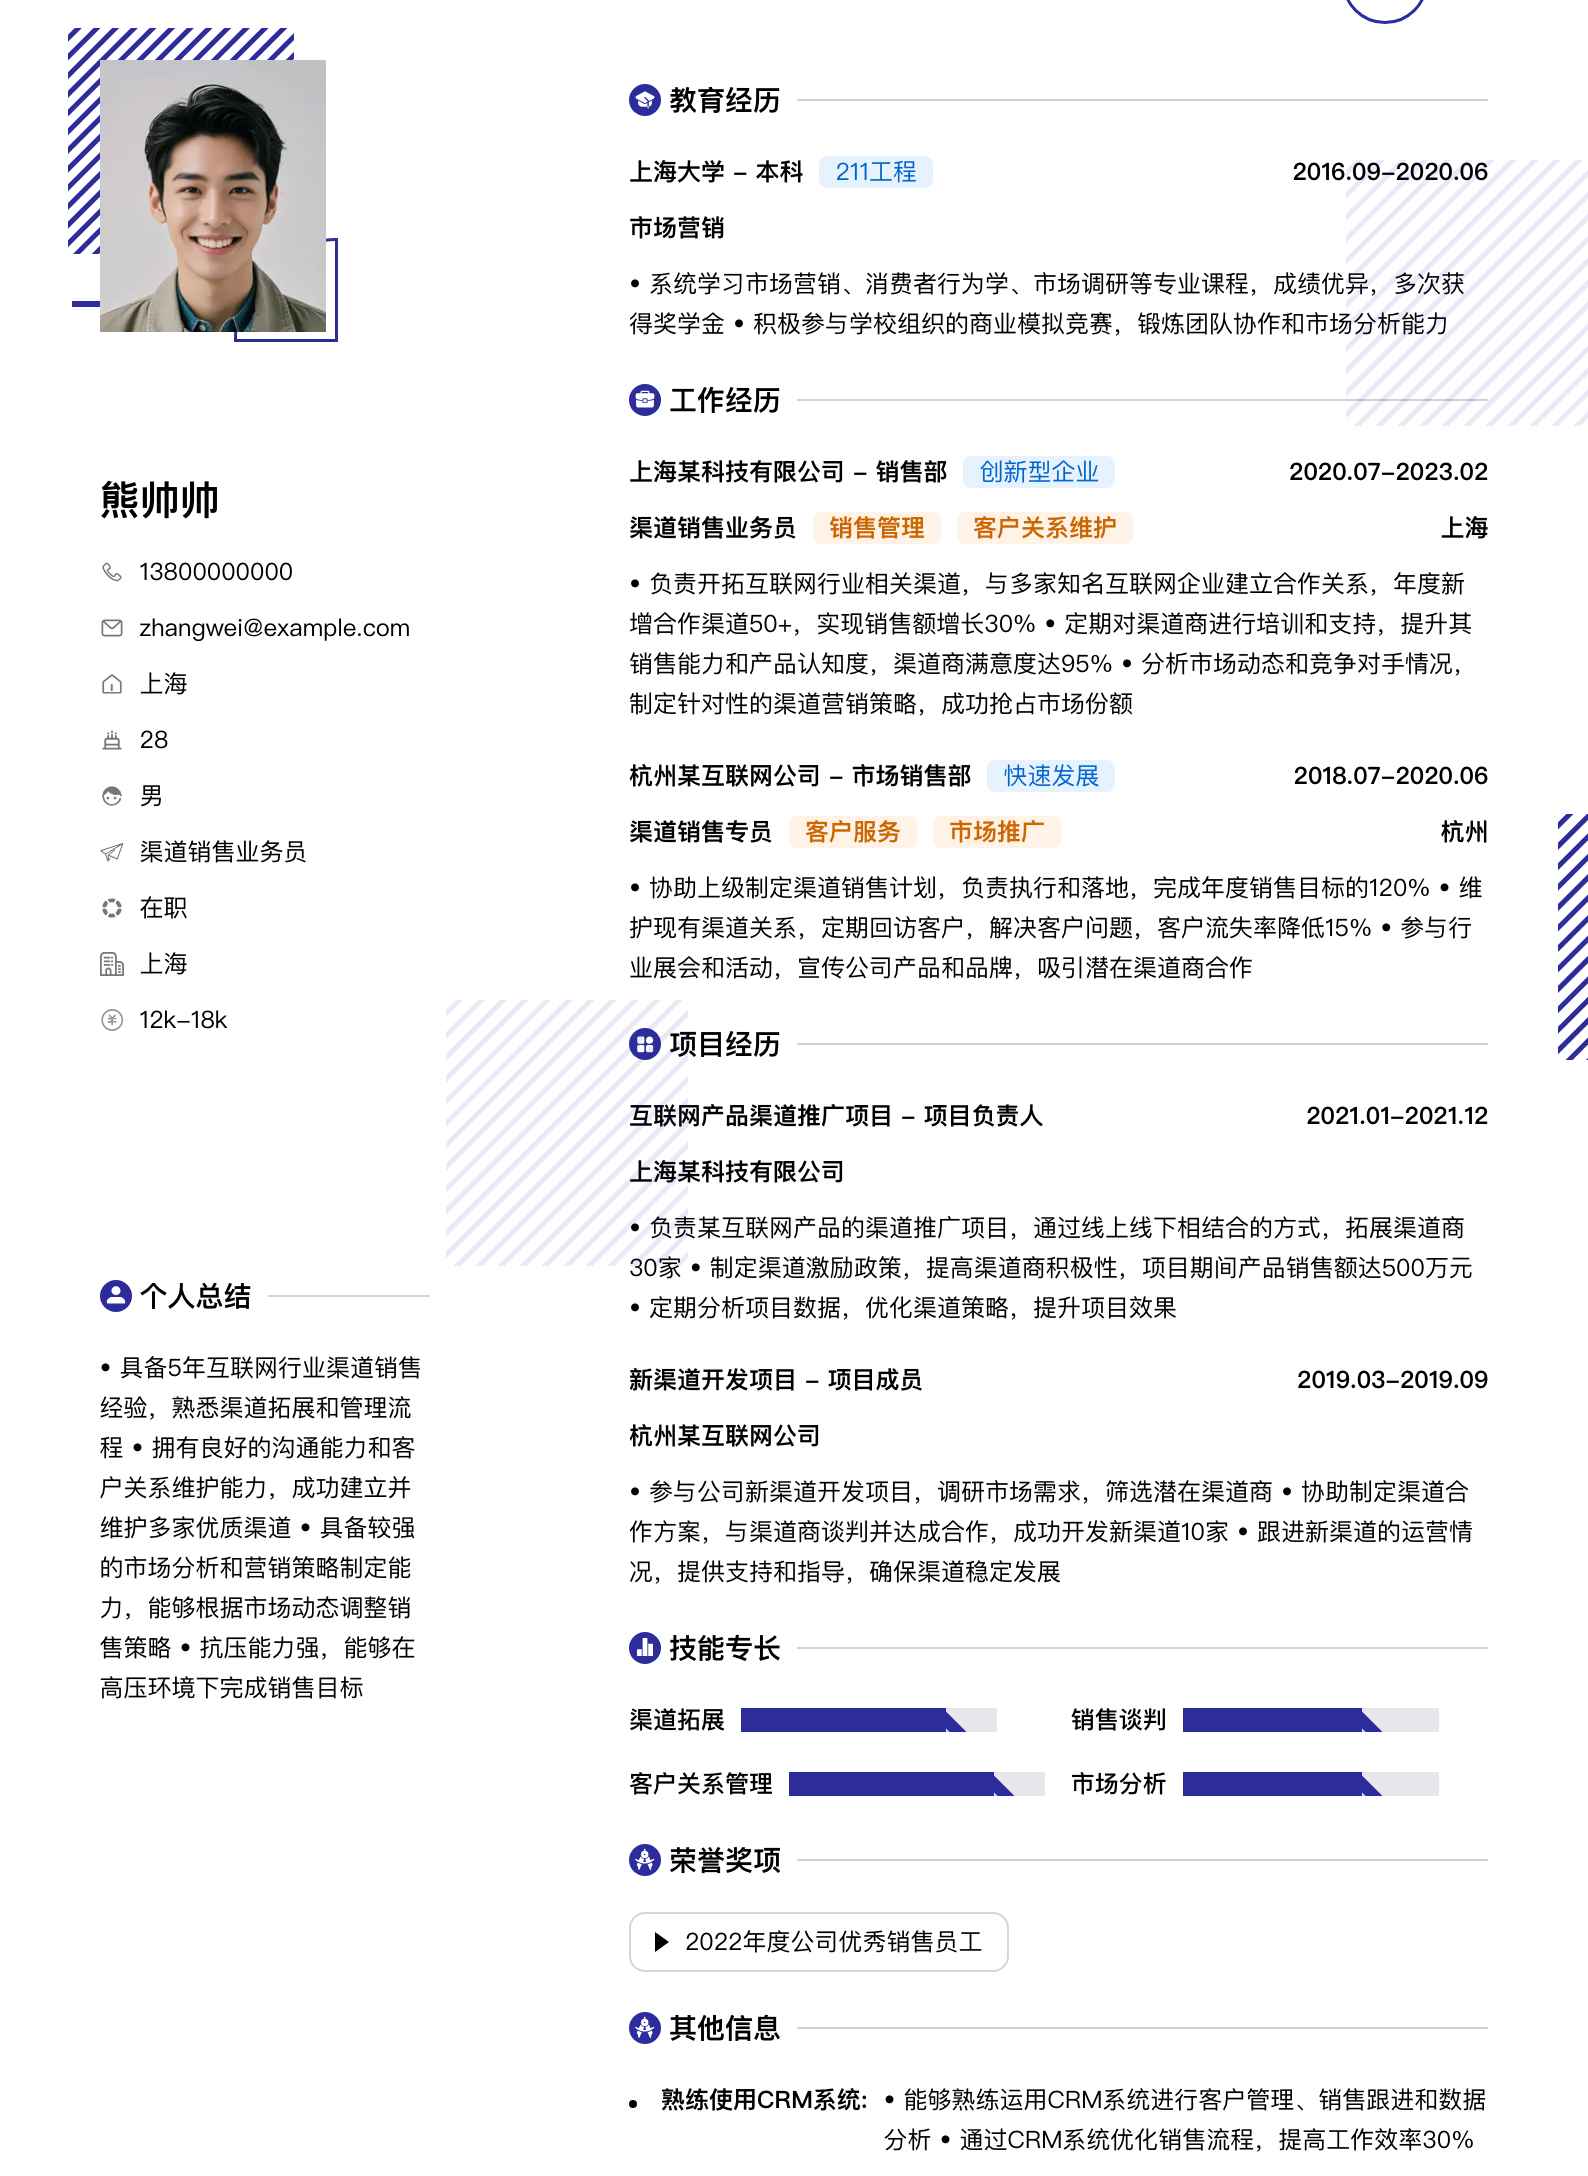Click the salary range 12k-18k

183,1020
